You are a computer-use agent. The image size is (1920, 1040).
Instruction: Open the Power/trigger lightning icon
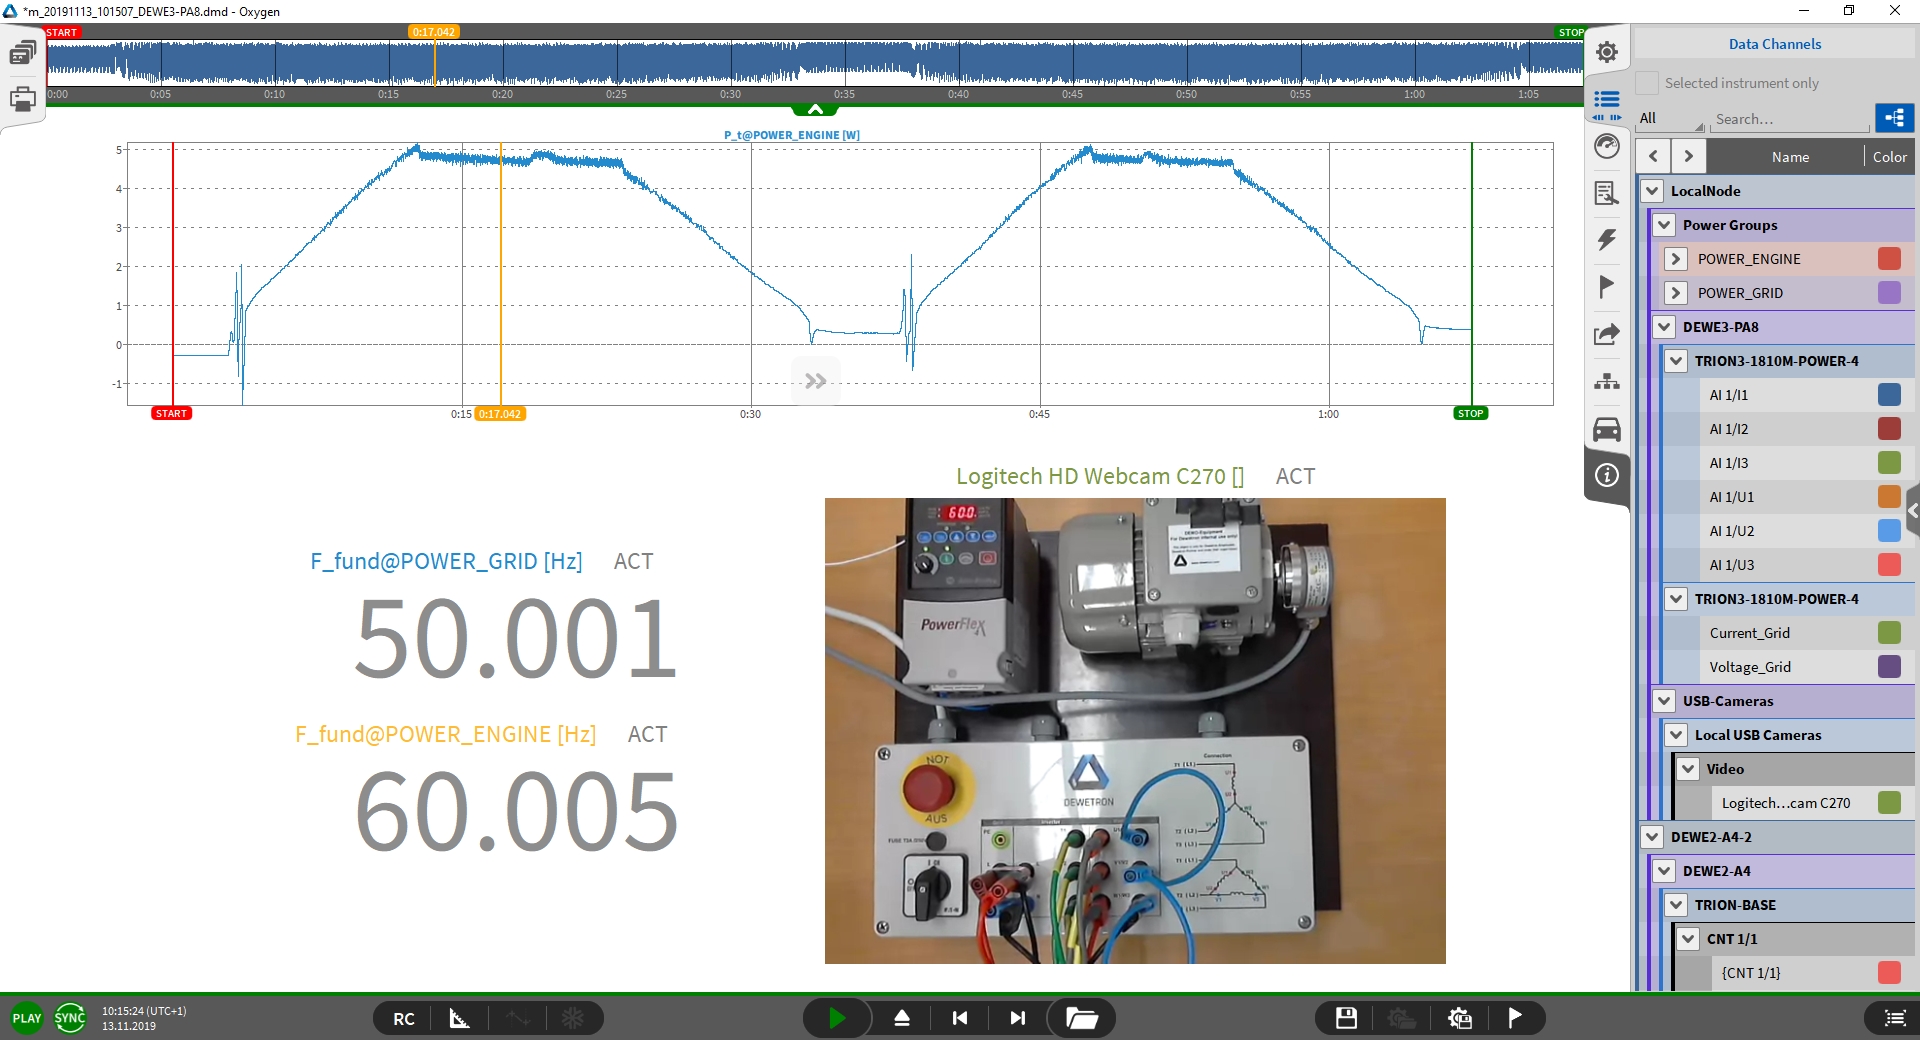click(x=1606, y=240)
